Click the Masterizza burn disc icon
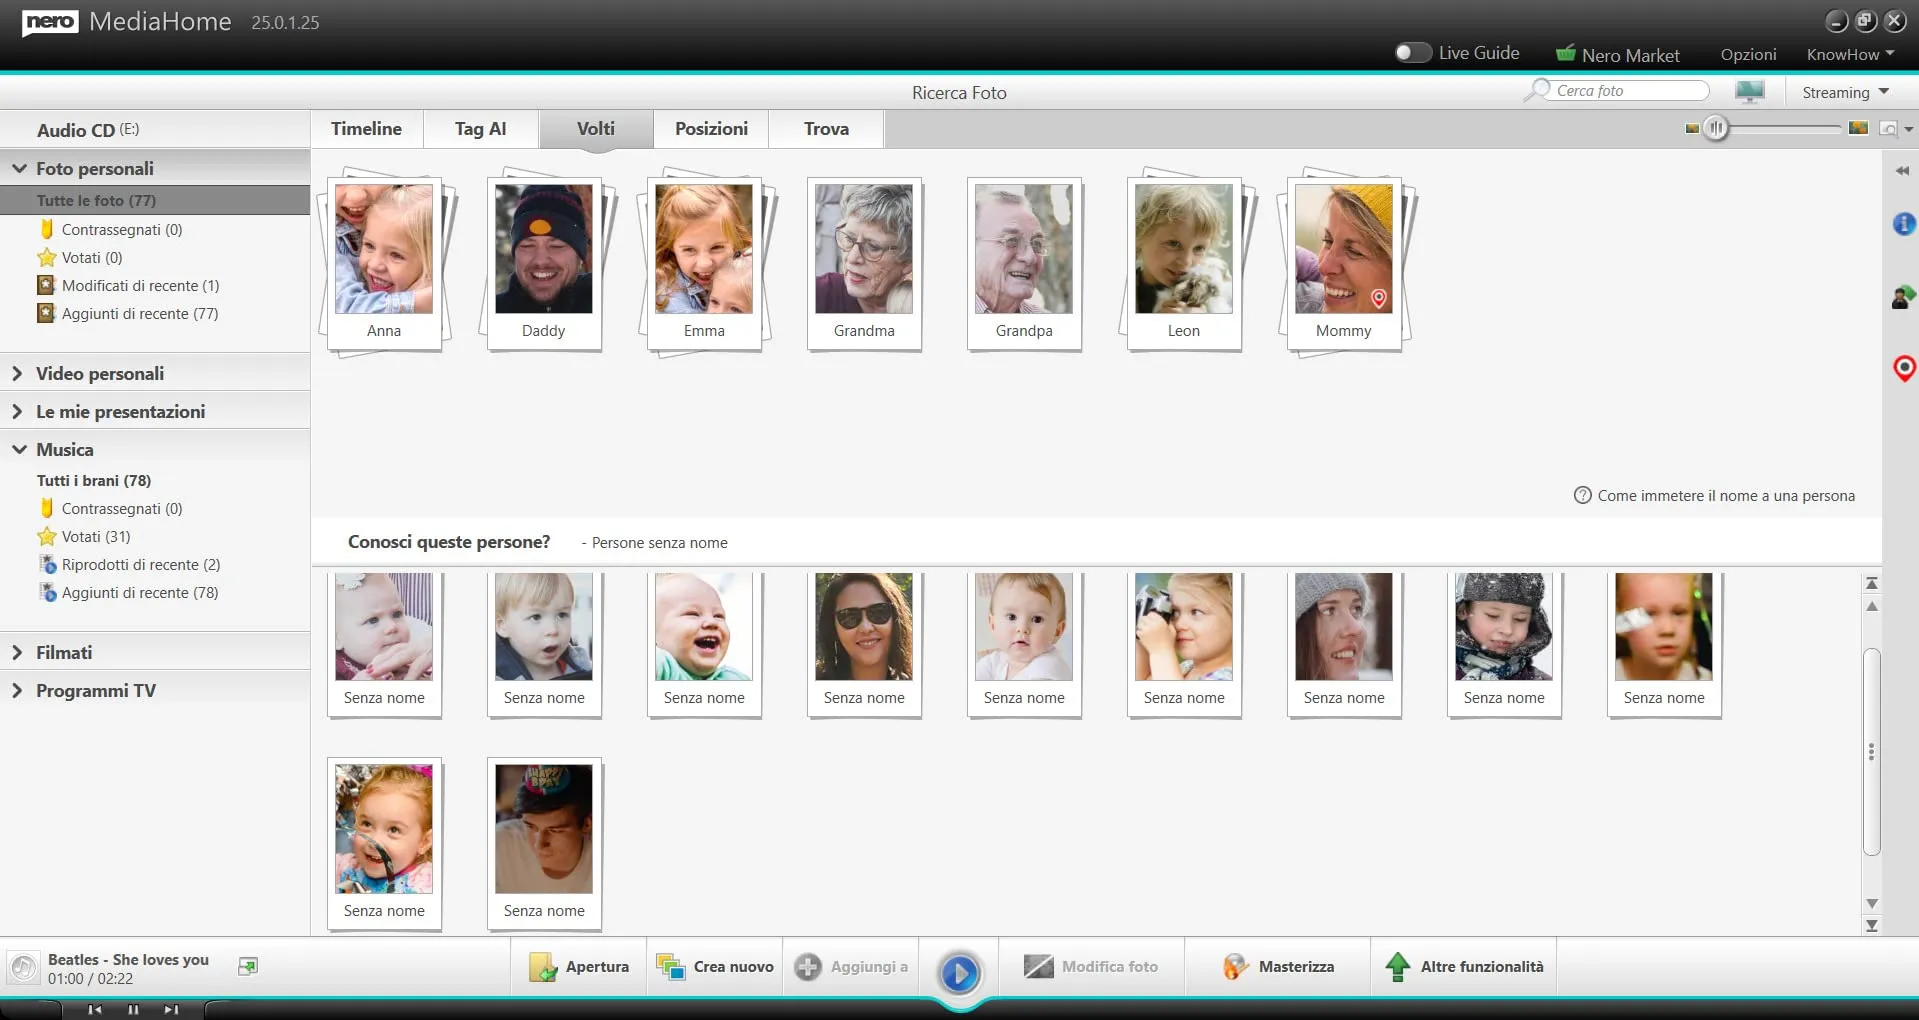Viewport: 1919px width, 1020px height. point(1236,967)
